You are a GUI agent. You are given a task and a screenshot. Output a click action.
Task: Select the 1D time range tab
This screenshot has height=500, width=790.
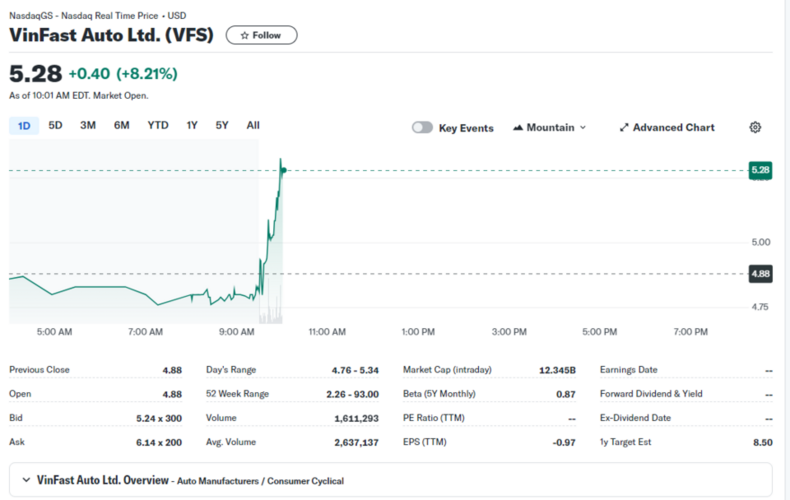tap(24, 125)
